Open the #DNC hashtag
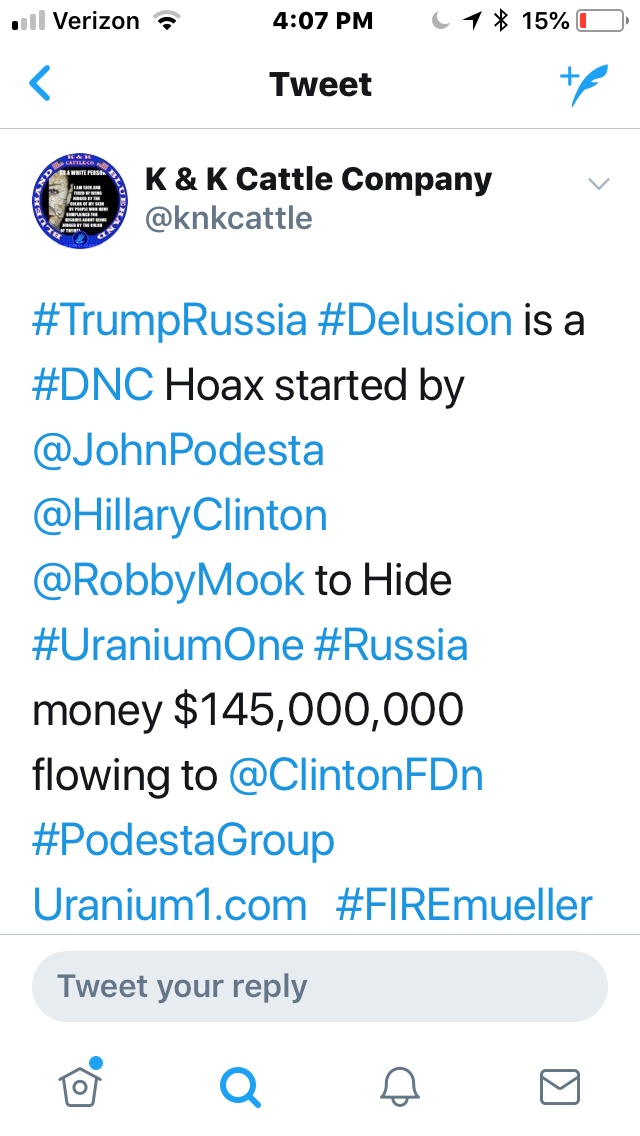Viewport: 640px width, 1136px height. tap(92, 386)
